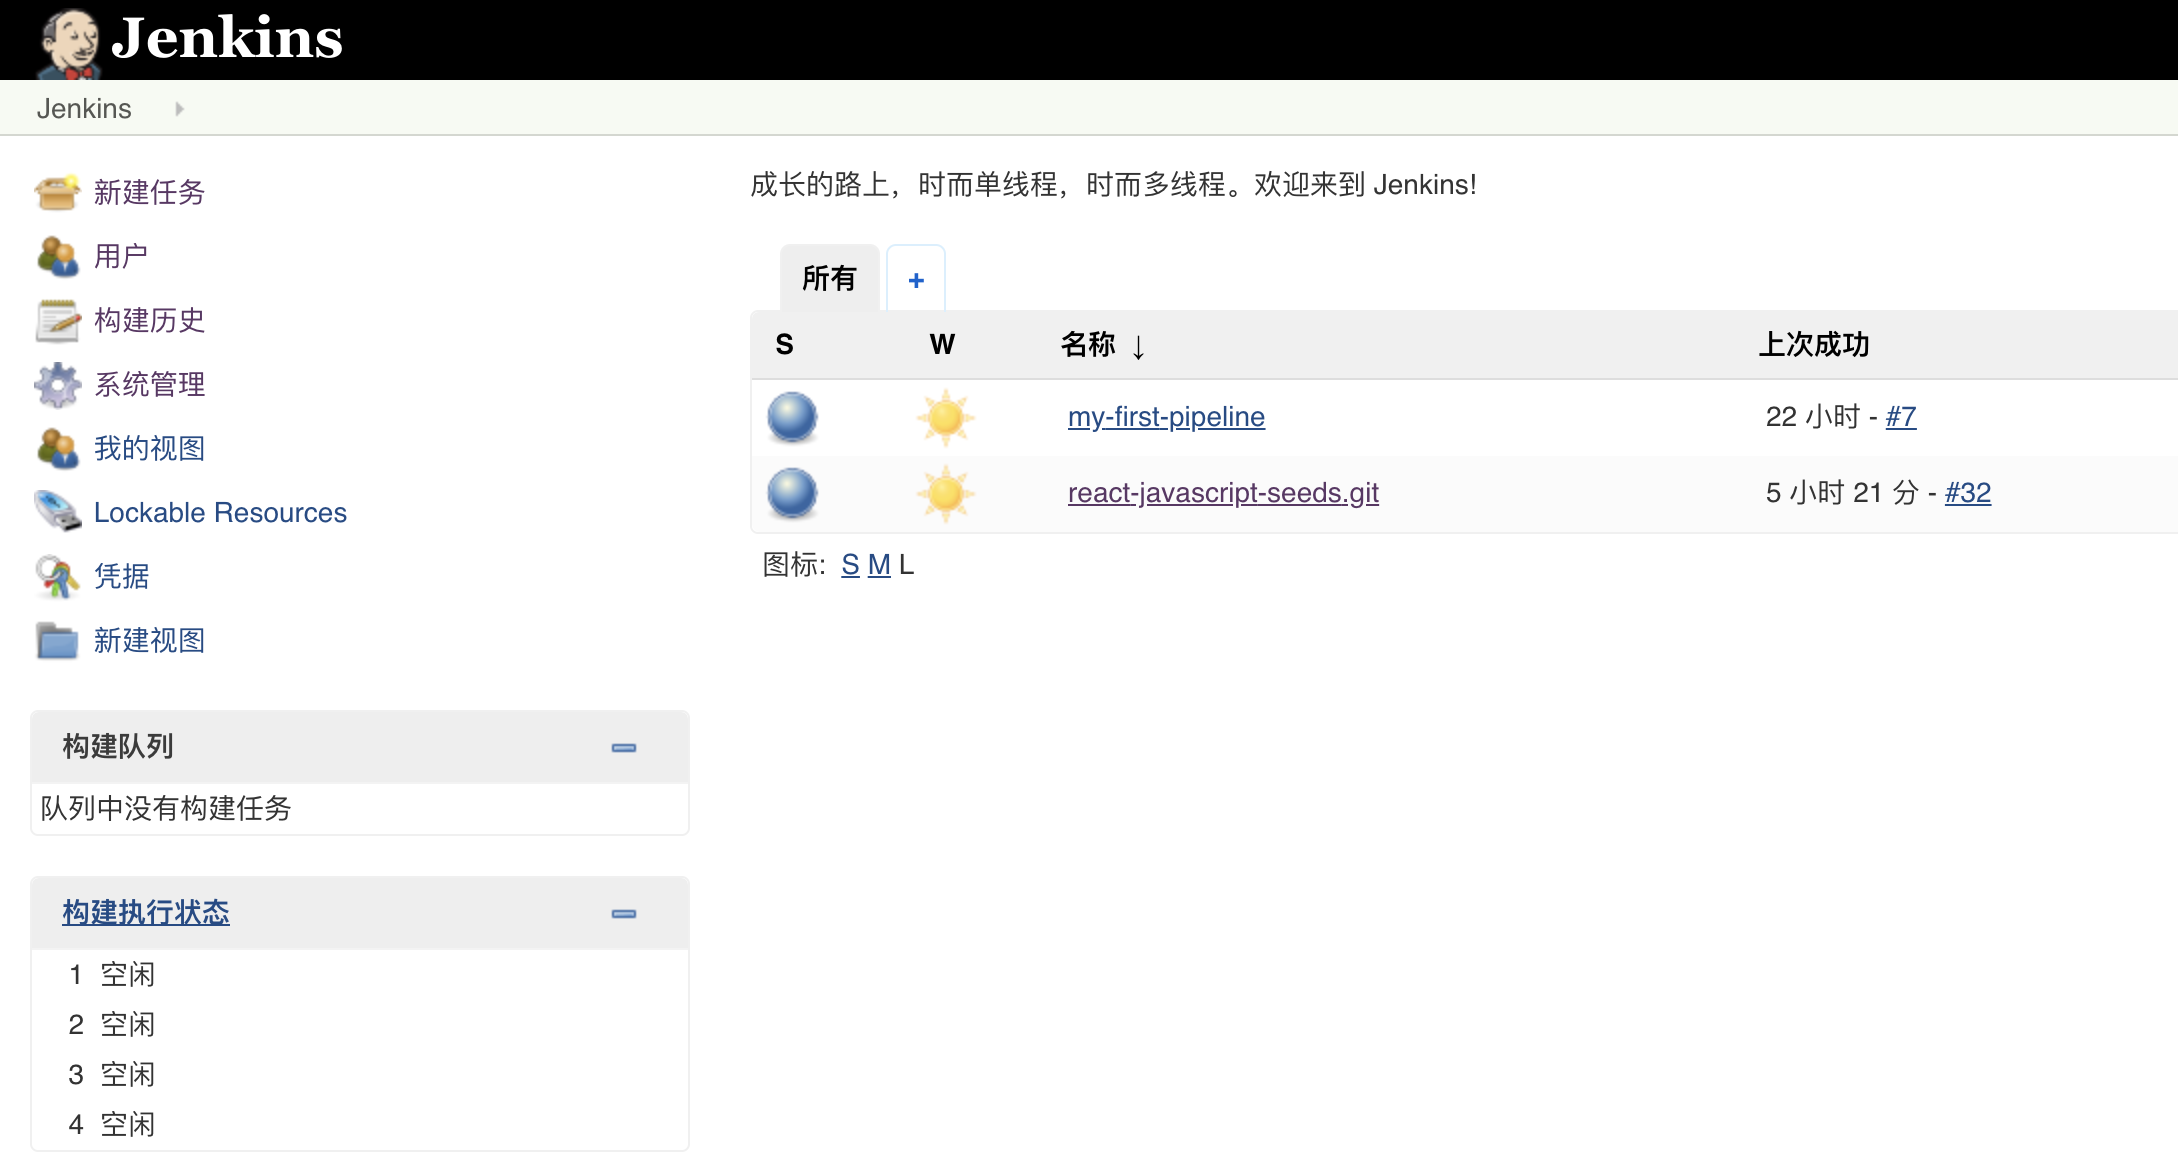Click sunny weather icon for react-javascript-seeds.git
Screen dimensions: 2178x1172
coord(945,493)
